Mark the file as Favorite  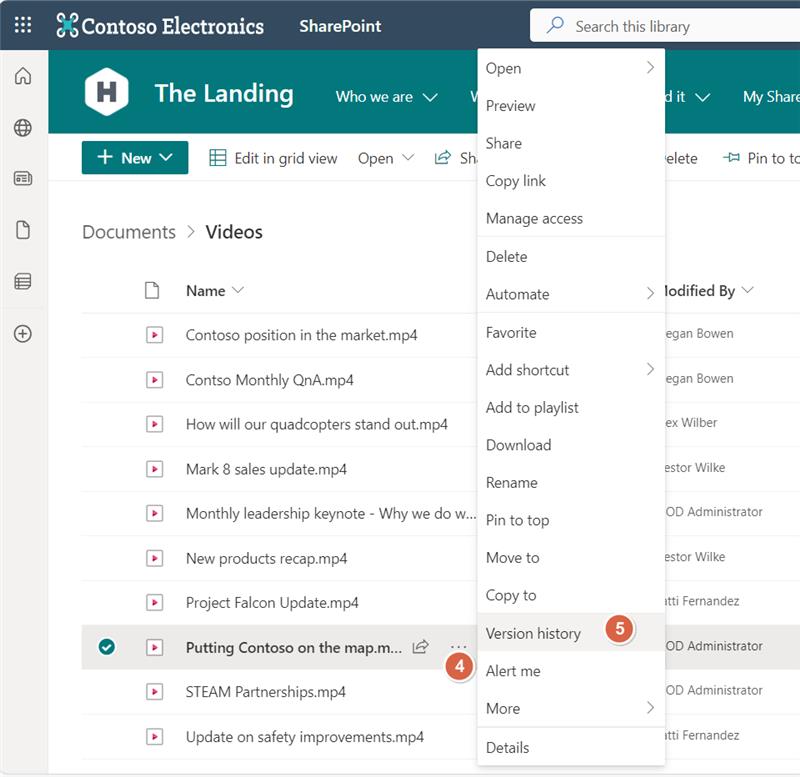pyautogui.click(x=571, y=333)
